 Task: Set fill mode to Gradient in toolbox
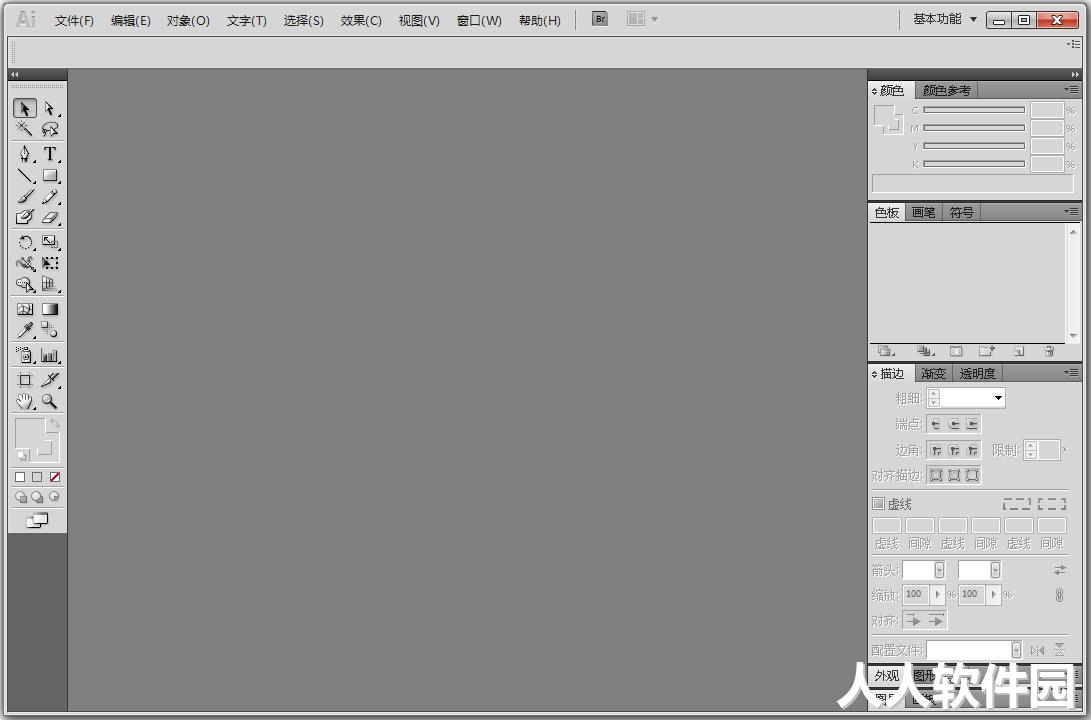[x=38, y=477]
